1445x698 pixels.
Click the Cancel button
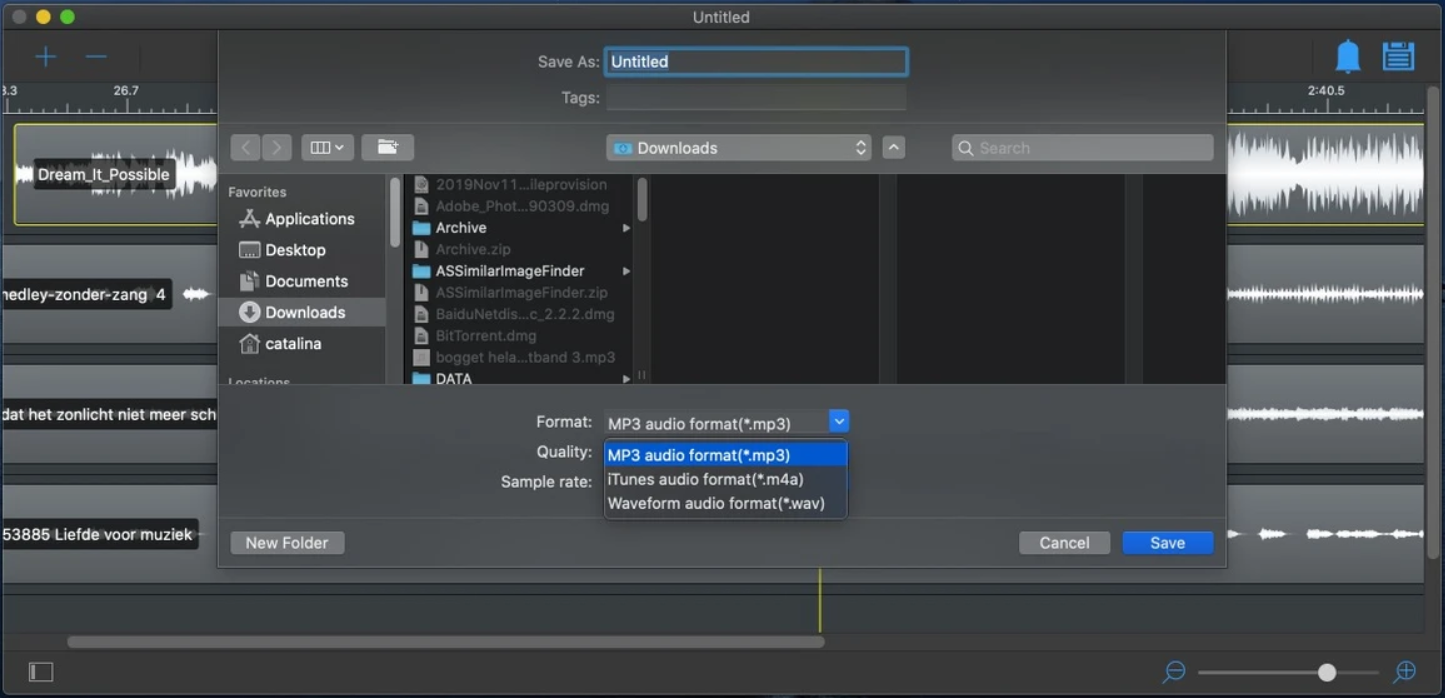(1064, 542)
